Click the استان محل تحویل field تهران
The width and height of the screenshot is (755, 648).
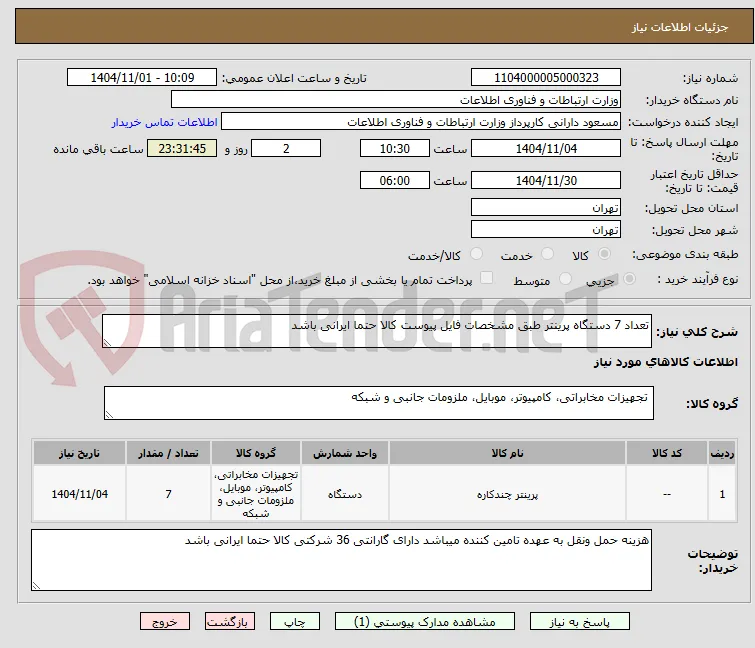coord(546,207)
